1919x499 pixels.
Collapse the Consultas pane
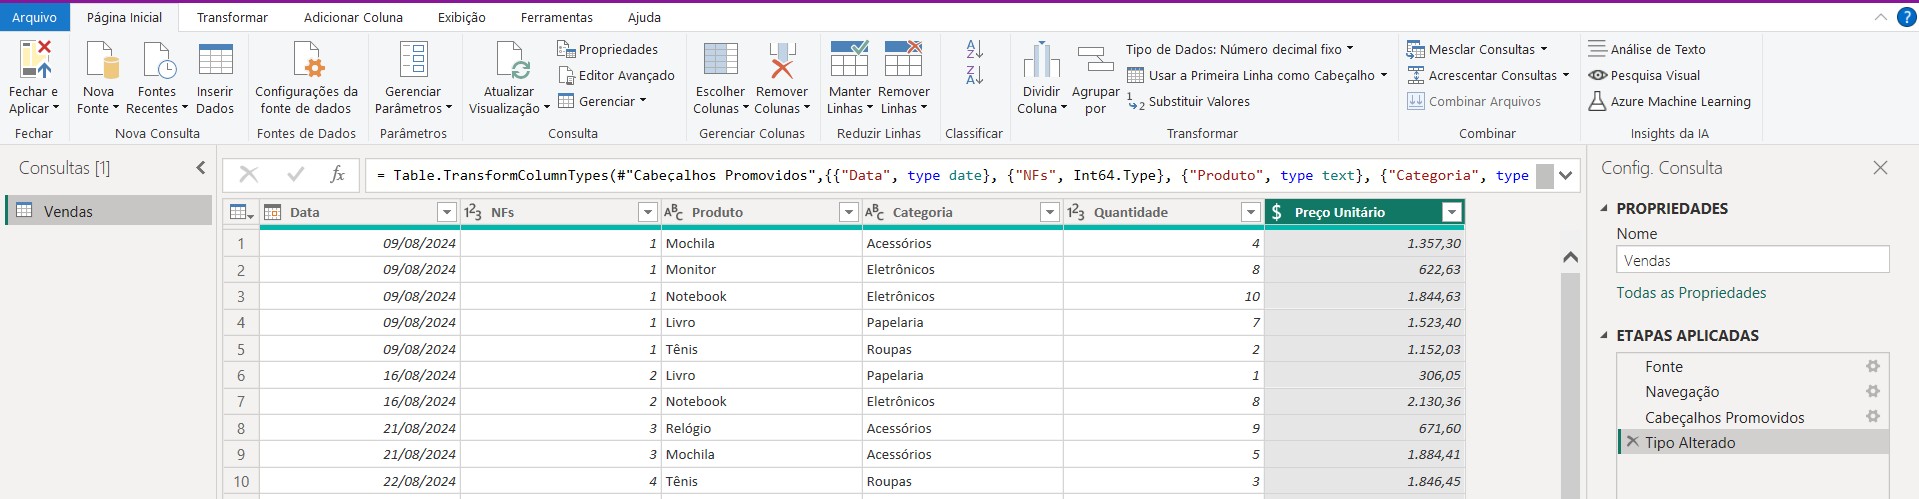200,168
